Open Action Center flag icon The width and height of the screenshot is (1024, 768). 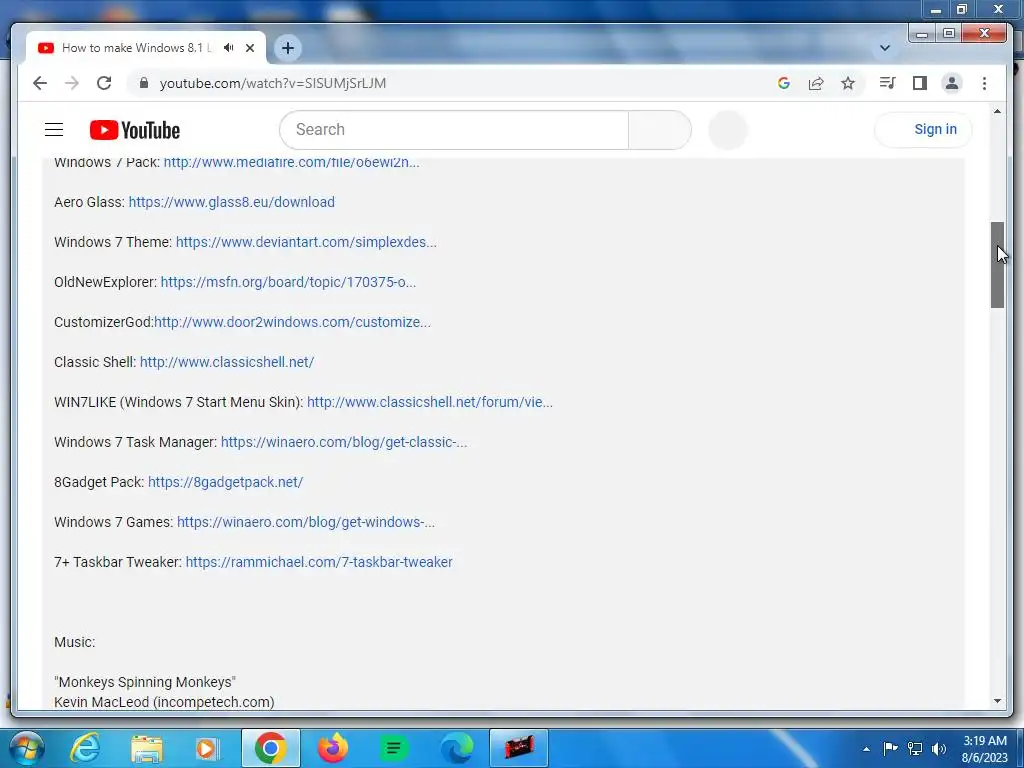coord(890,749)
